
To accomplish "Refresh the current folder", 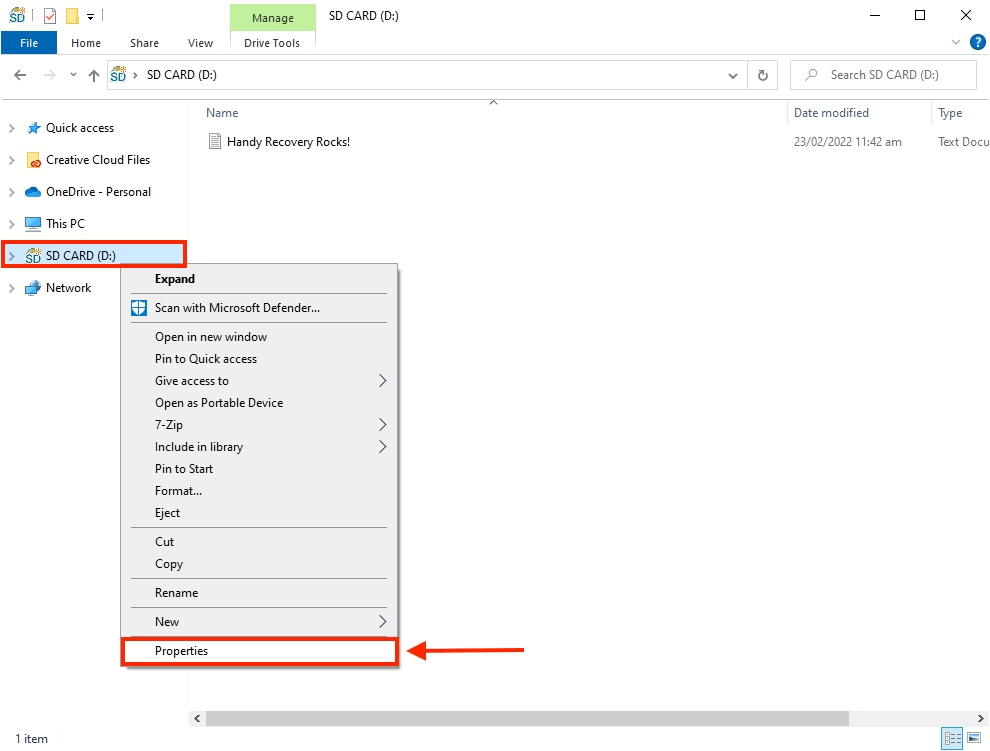I will pyautogui.click(x=763, y=75).
